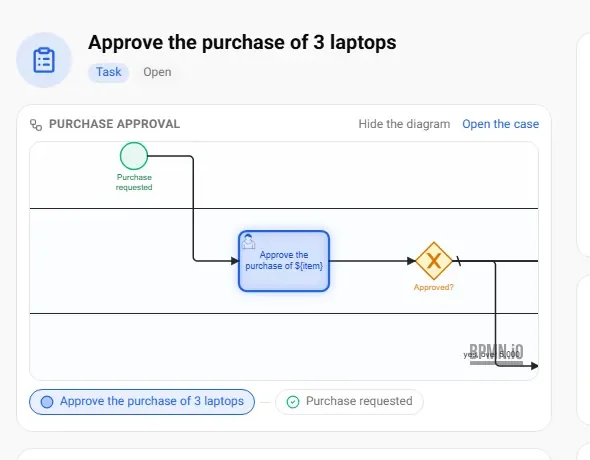Click the Purchase requested label under start event
The height and width of the screenshot is (460, 590).
point(134,182)
